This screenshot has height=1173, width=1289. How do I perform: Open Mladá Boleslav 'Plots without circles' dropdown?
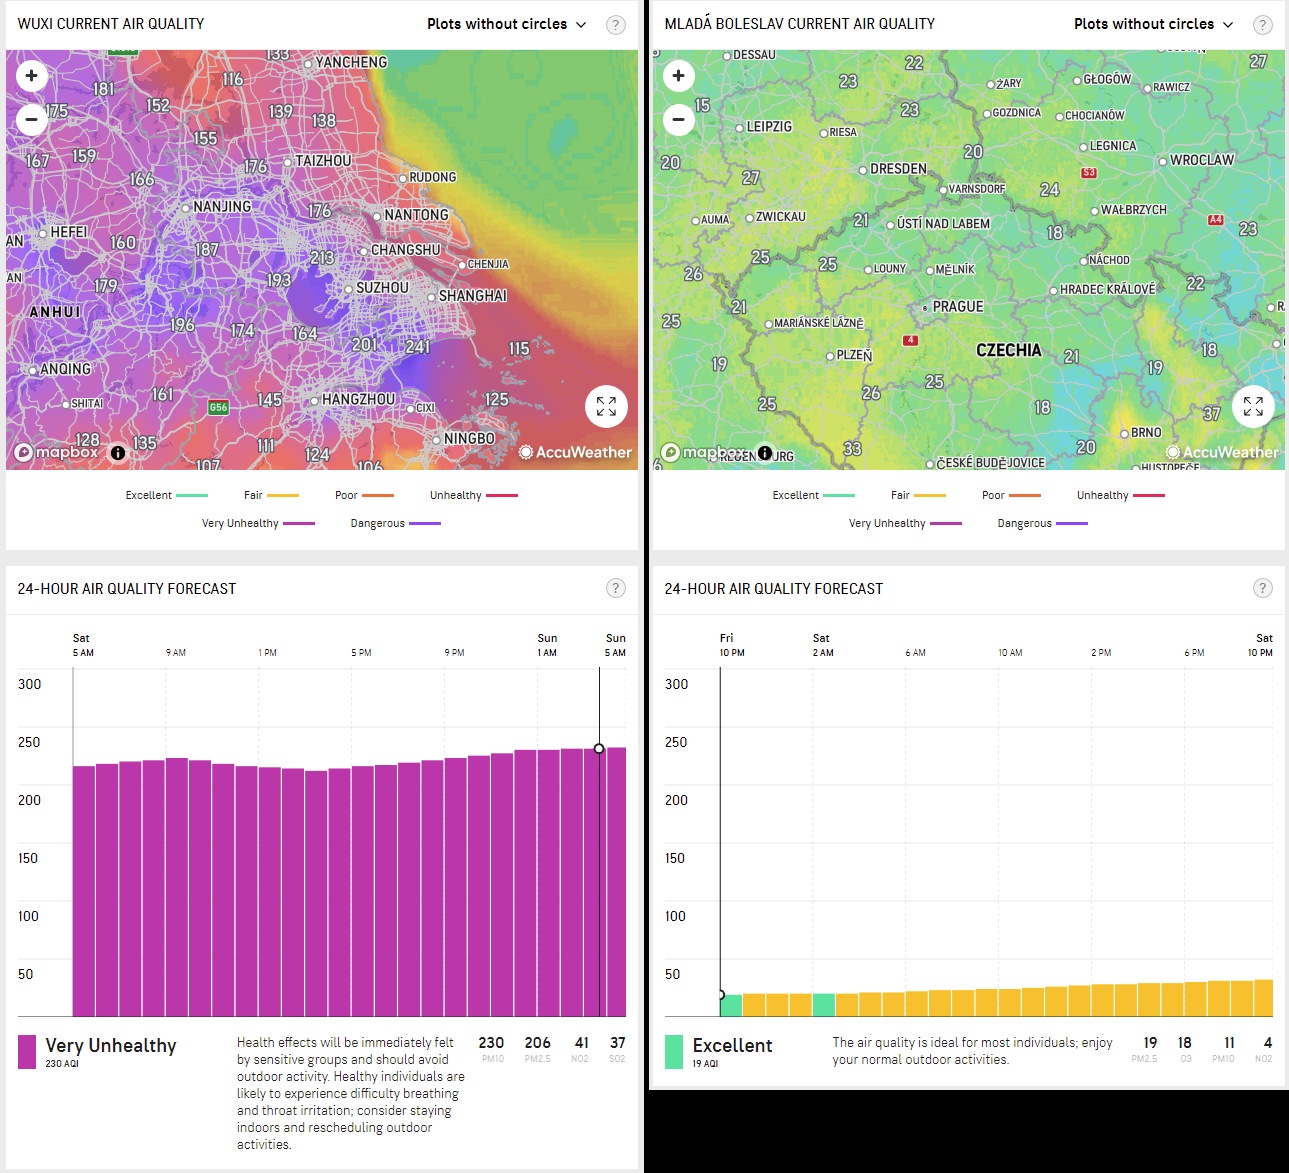[x=1153, y=24]
